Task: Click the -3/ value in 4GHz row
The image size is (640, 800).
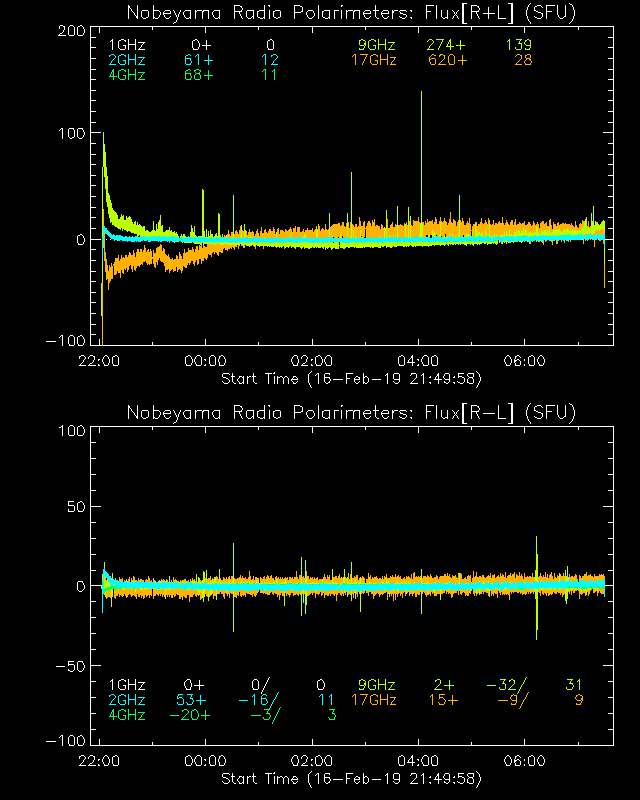Action: pyautogui.click(x=265, y=715)
